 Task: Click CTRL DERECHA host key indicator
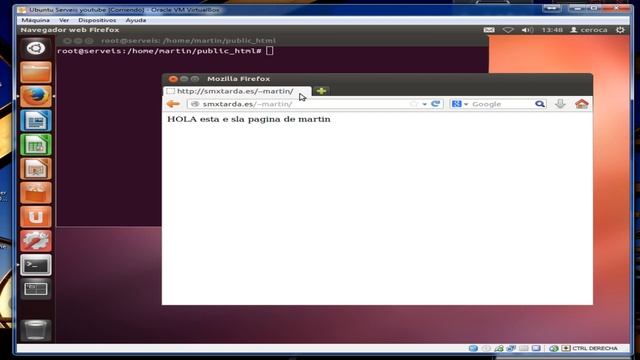tap(595, 348)
